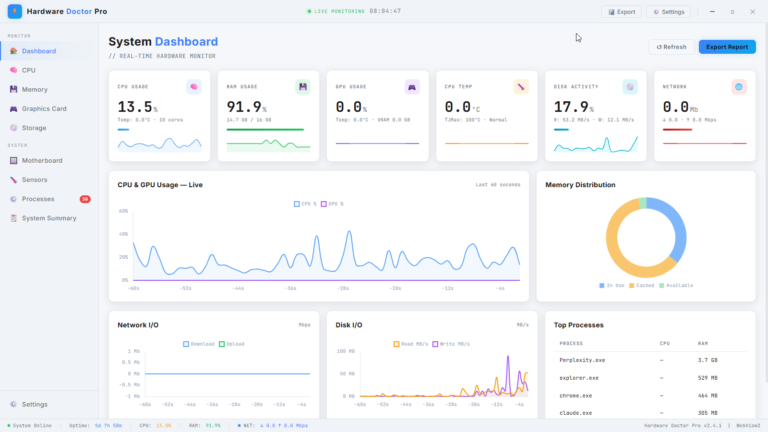
Task: Select explorer.exe process row
Action: [650, 378]
